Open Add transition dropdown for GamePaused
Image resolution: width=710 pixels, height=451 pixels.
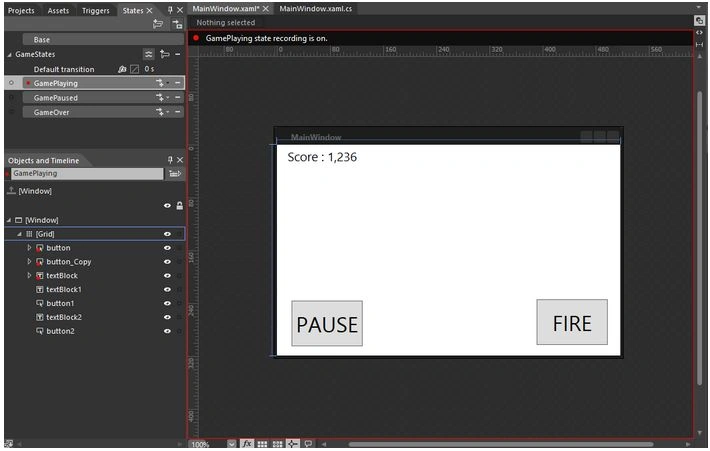click(x=163, y=97)
